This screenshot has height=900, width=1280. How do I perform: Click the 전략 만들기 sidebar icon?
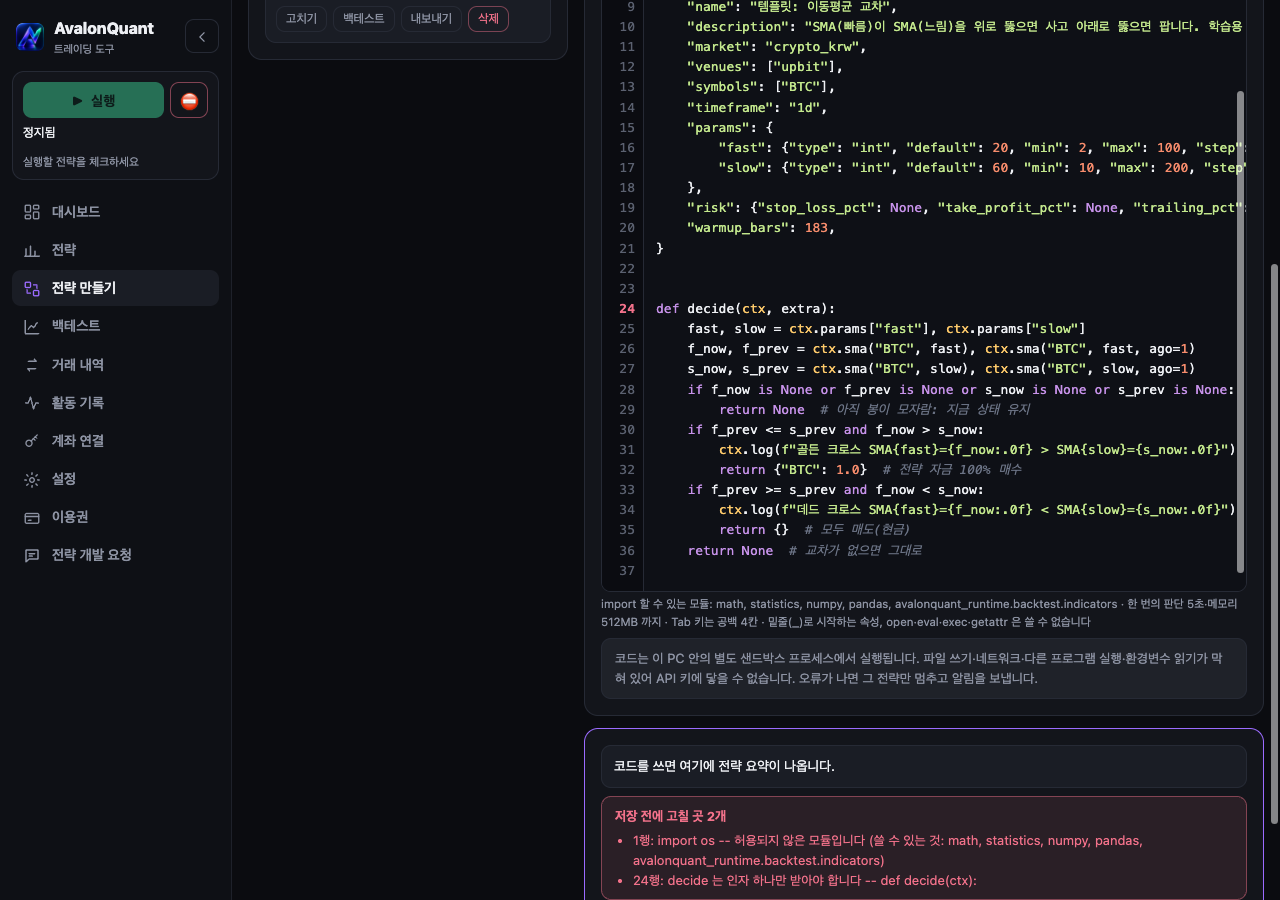pyautogui.click(x=32, y=288)
